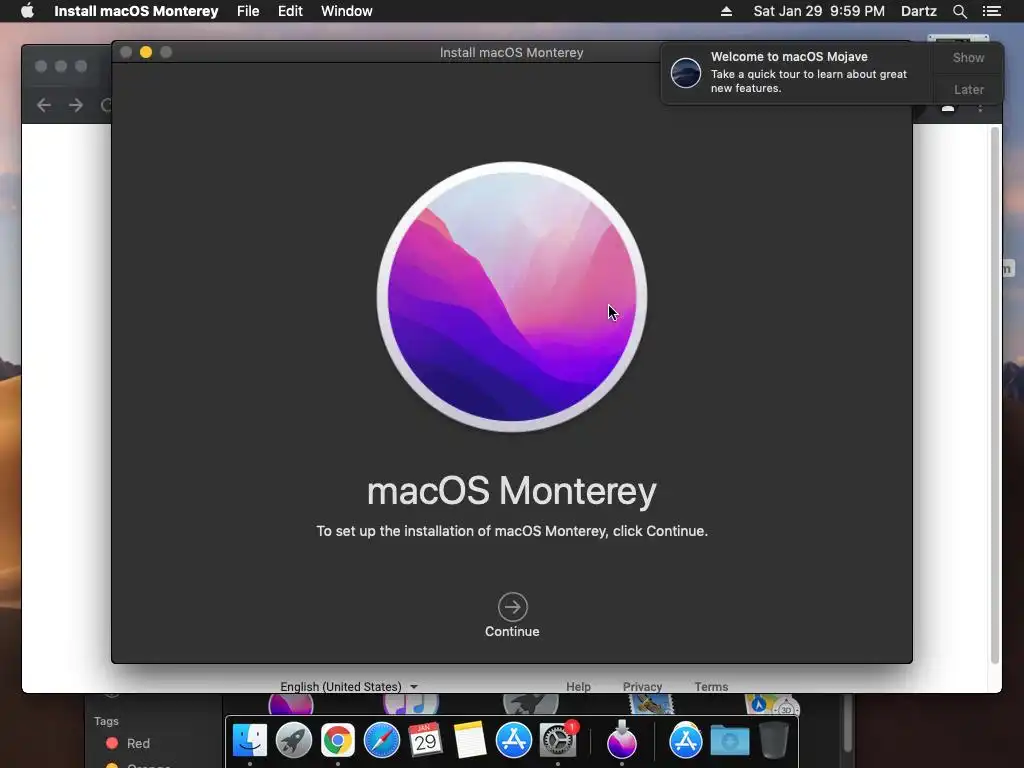The width and height of the screenshot is (1024, 768).
Task: Open browser three-dot menu behind notification
Action: [980, 108]
